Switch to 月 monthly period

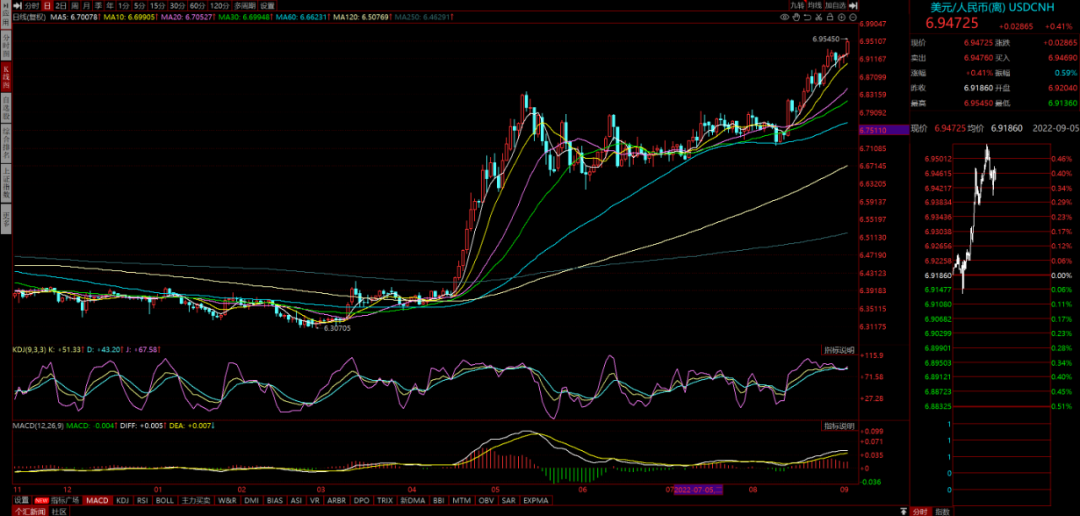click(x=87, y=6)
